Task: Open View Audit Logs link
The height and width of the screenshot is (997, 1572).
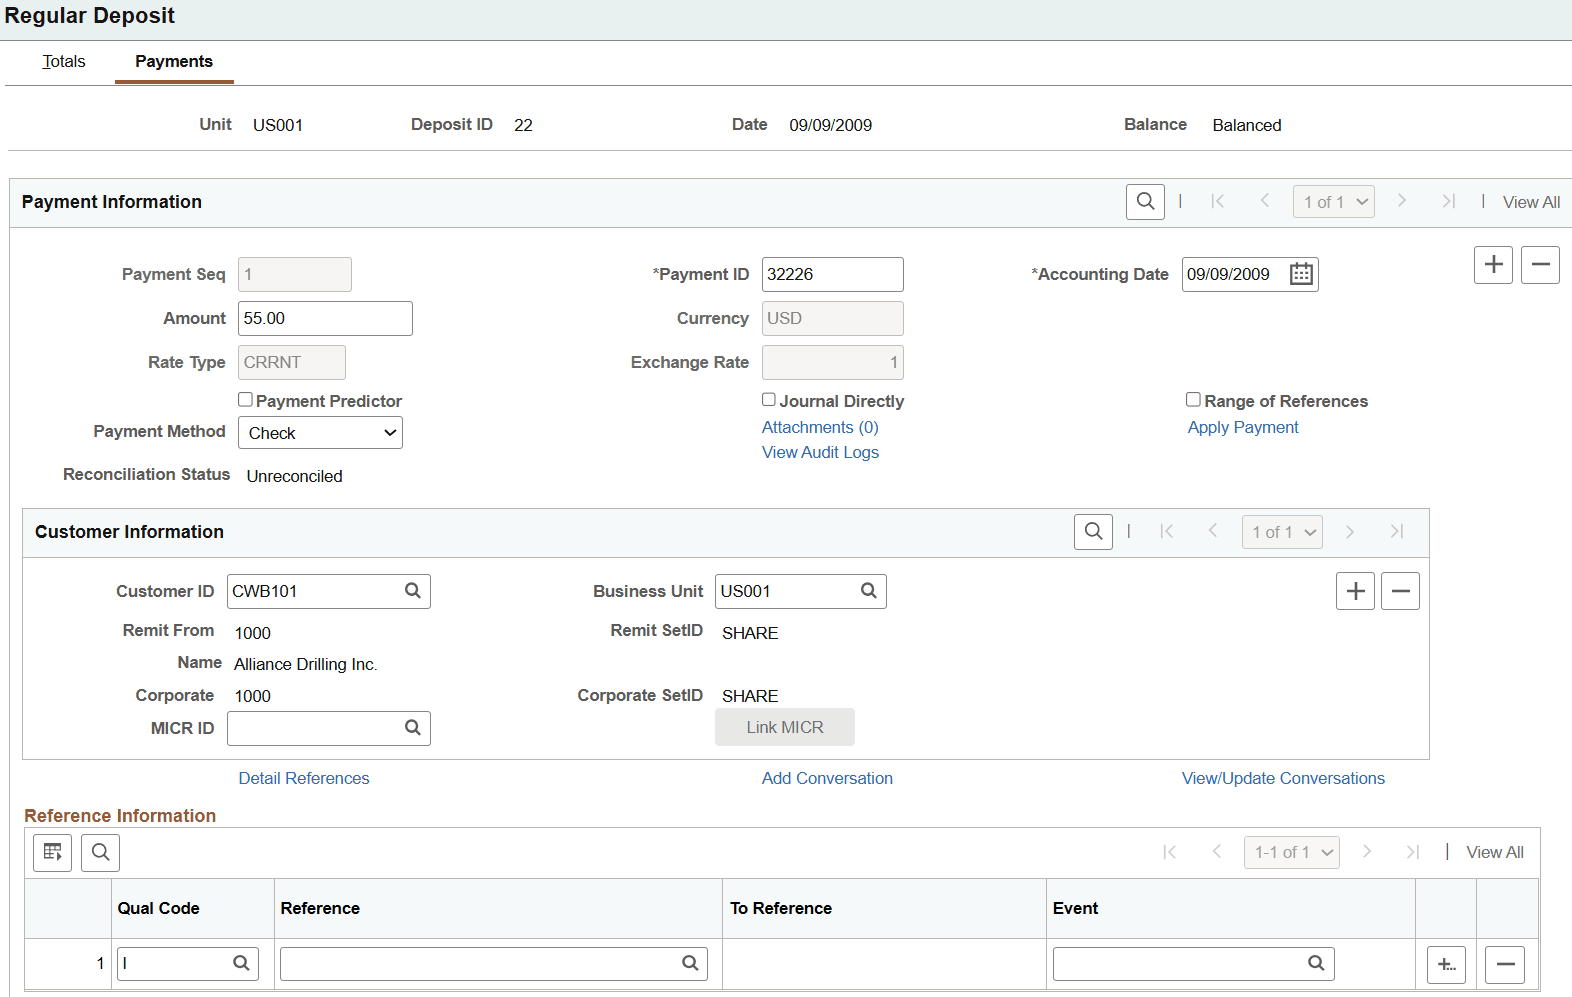Action: (820, 452)
